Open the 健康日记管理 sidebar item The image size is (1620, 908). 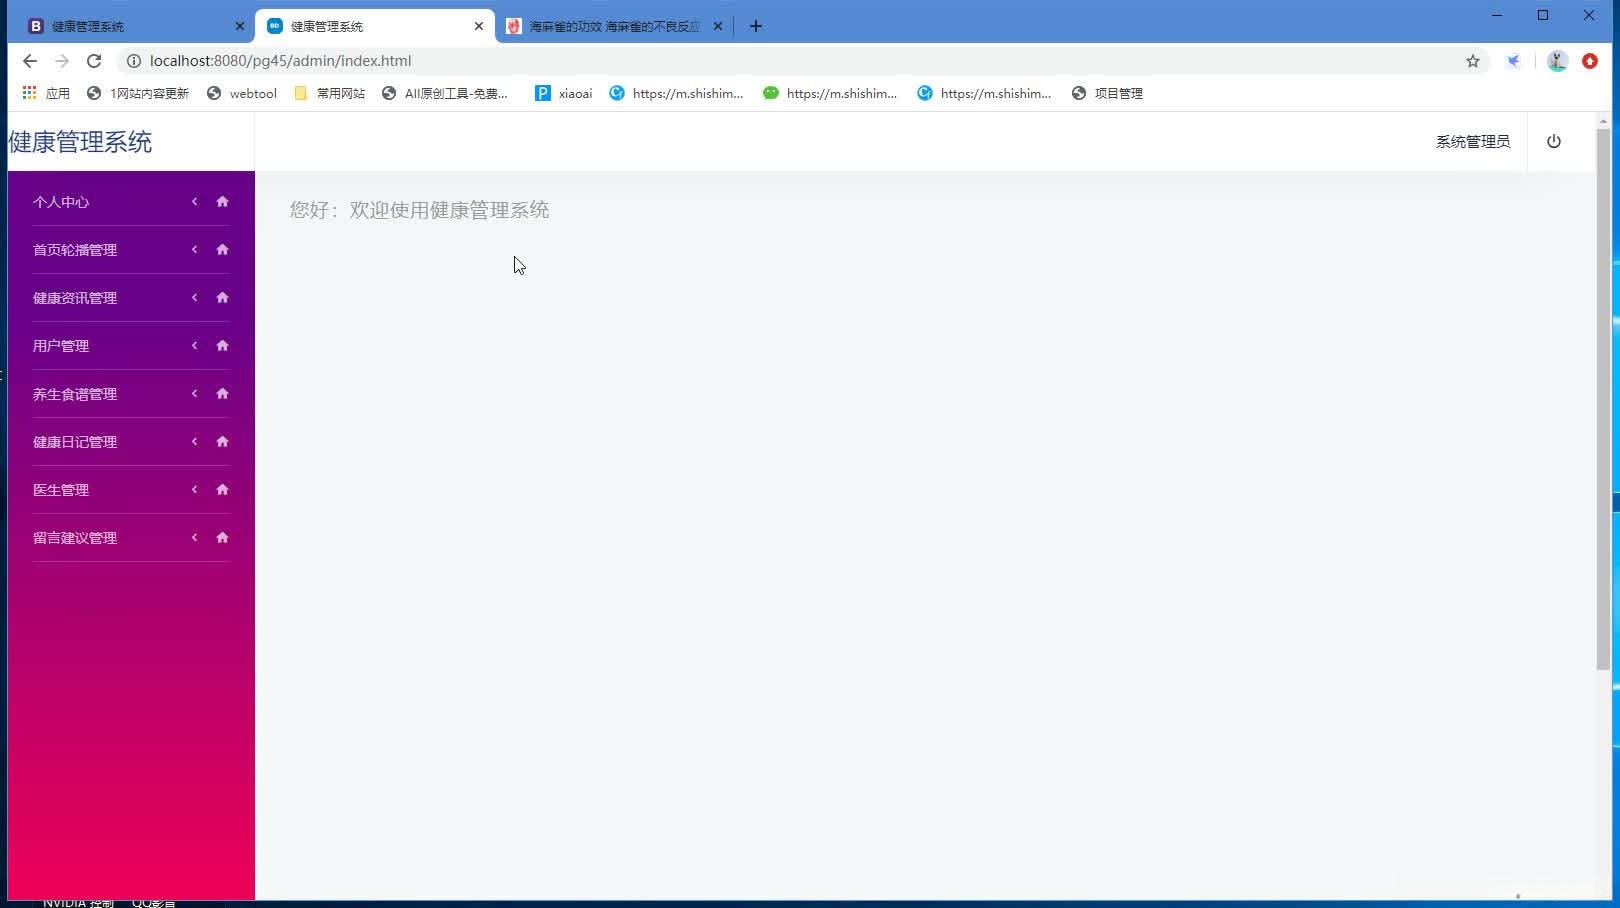[x=74, y=441]
